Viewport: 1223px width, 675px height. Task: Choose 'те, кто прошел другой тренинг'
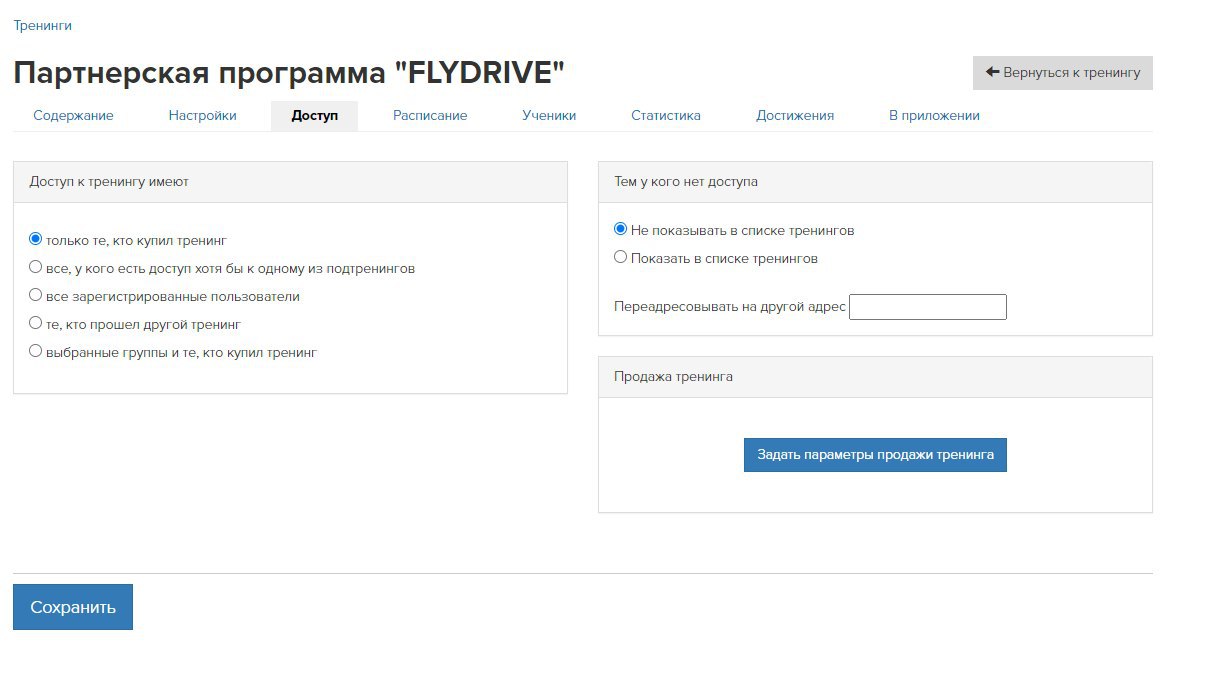tap(36, 323)
